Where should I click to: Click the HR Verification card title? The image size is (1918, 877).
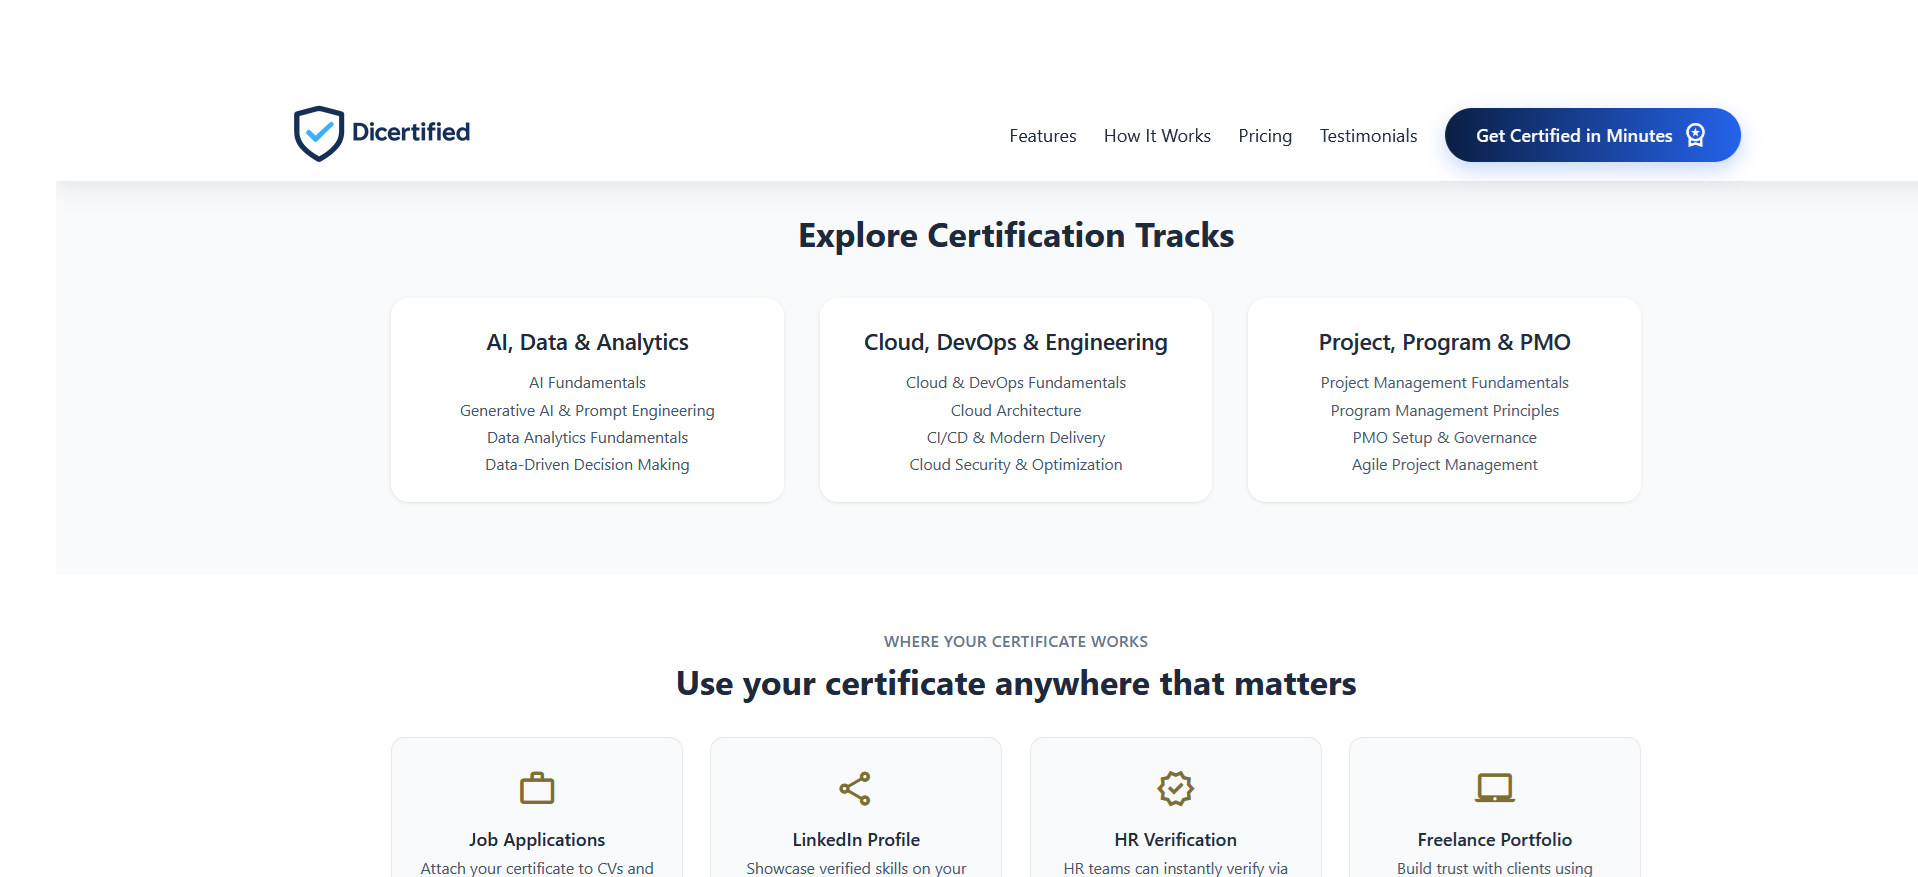1175,840
